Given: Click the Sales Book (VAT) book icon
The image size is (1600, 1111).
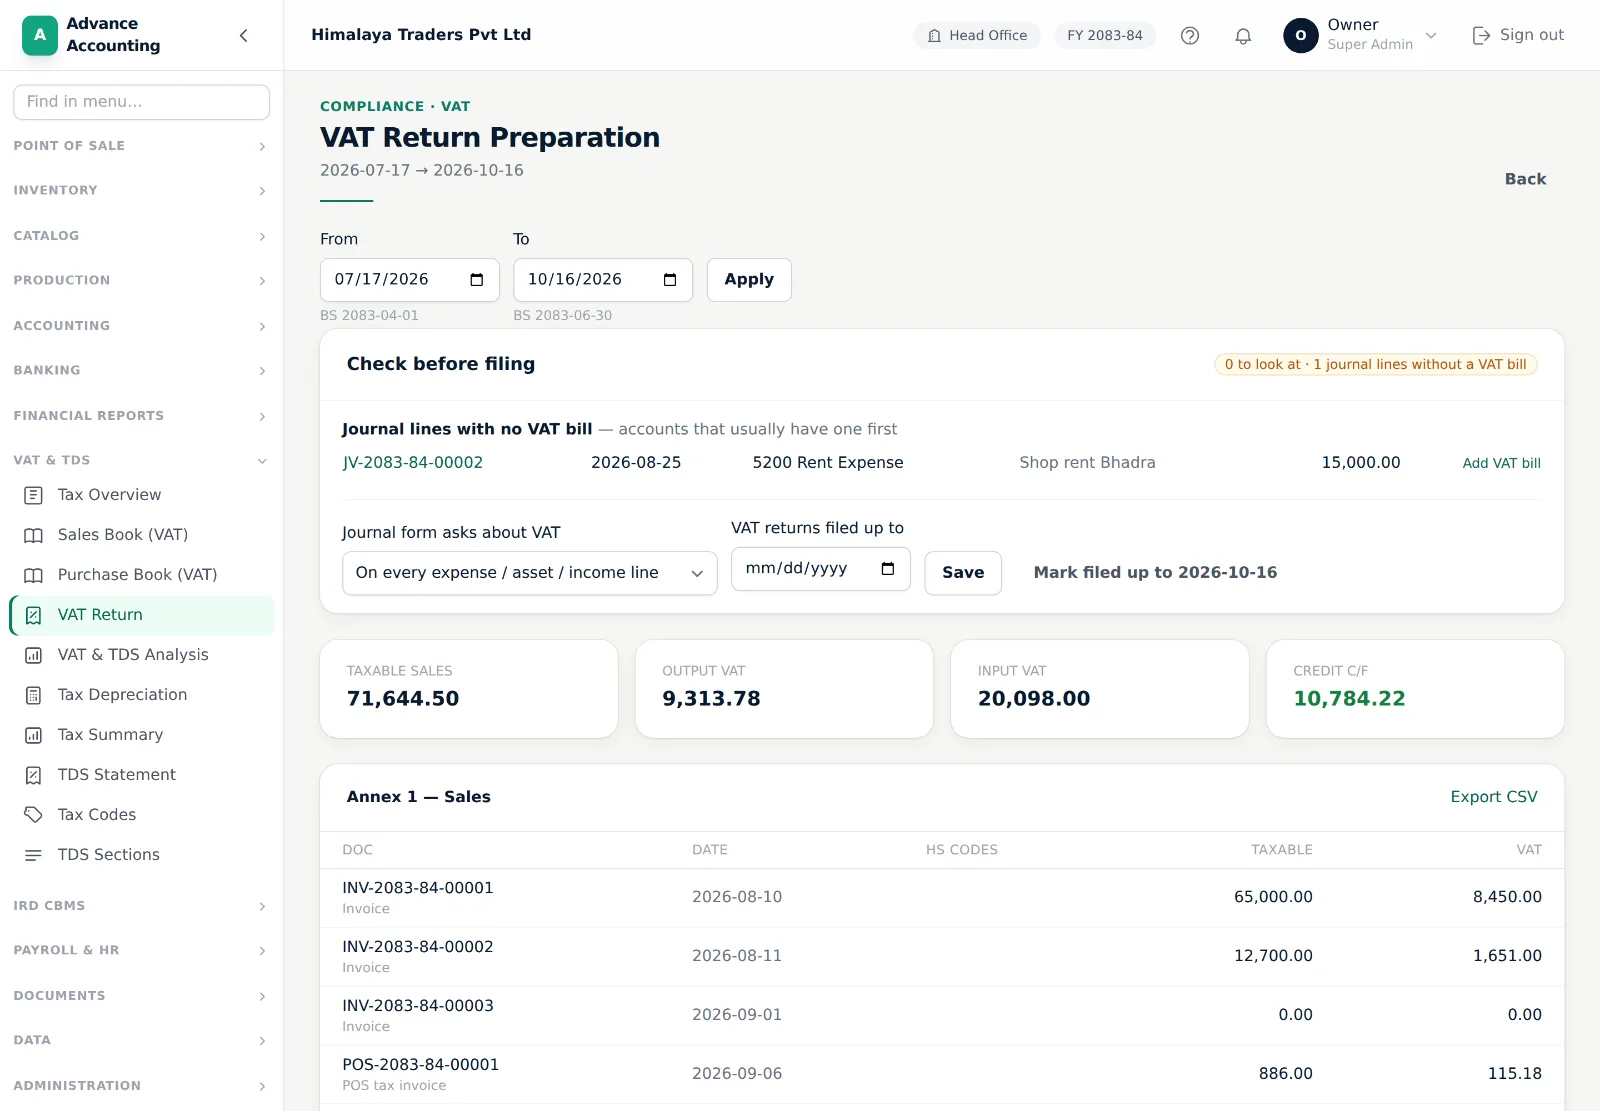Looking at the screenshot, I should tap(34, 535).
